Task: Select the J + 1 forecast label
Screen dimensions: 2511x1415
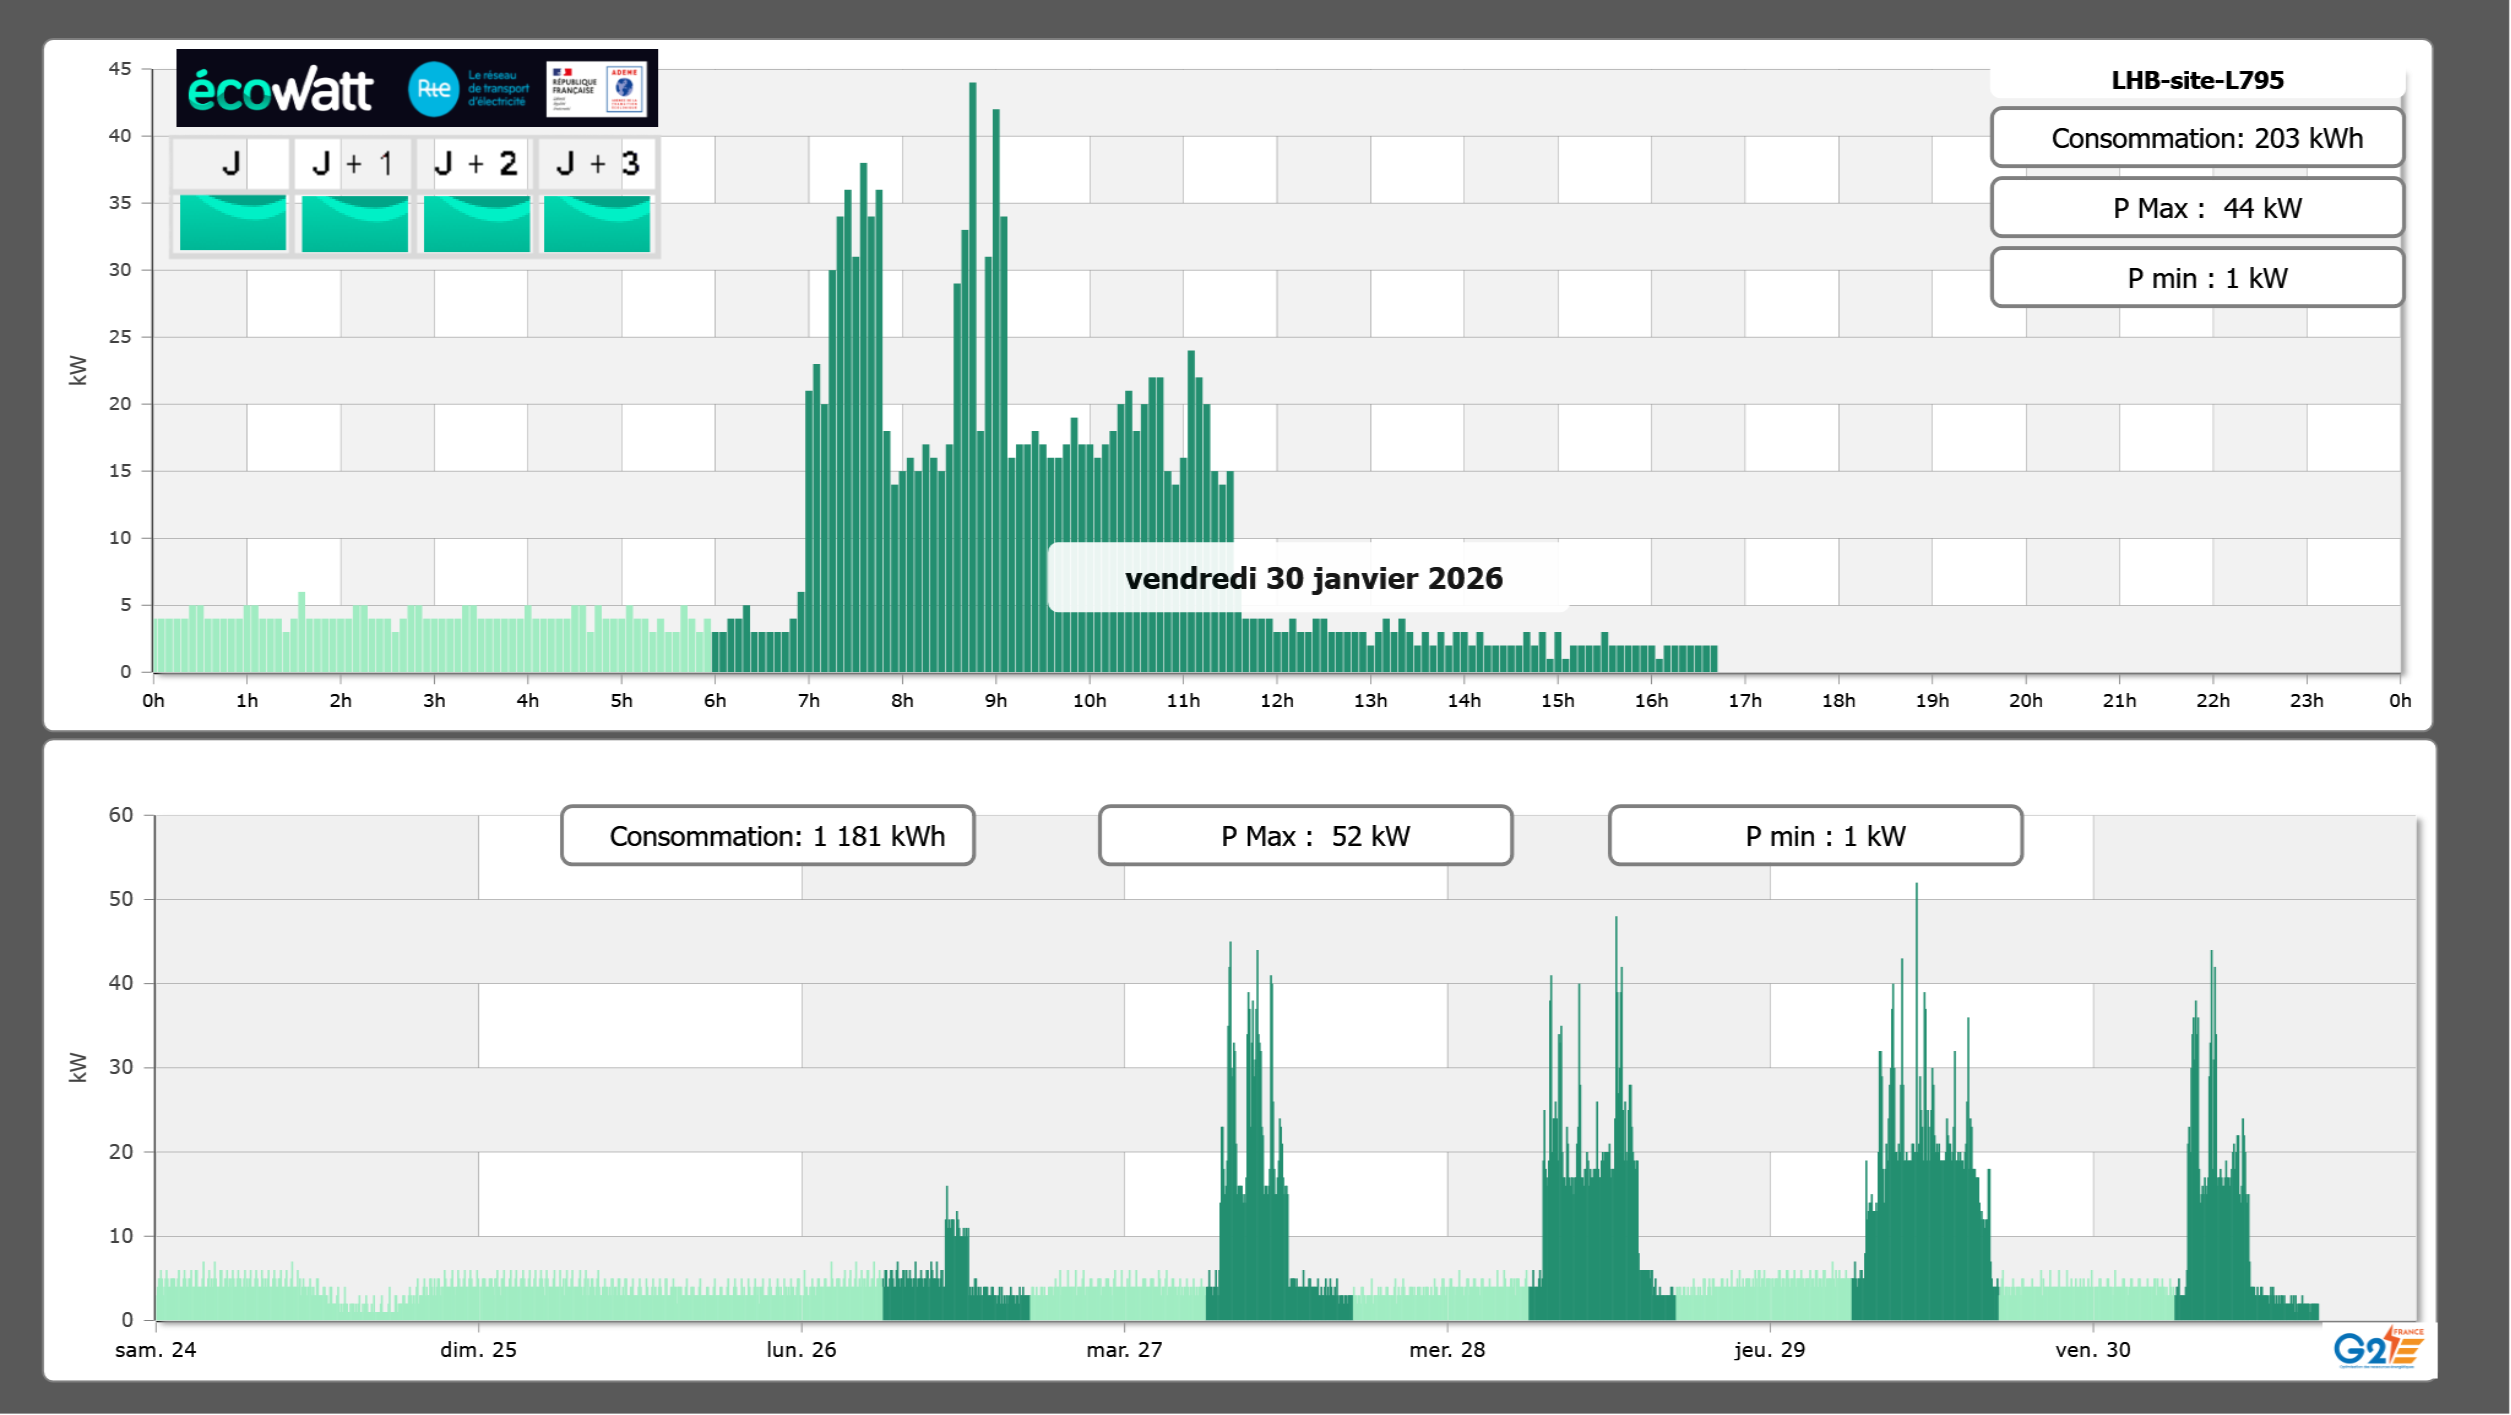Action: 353,163
